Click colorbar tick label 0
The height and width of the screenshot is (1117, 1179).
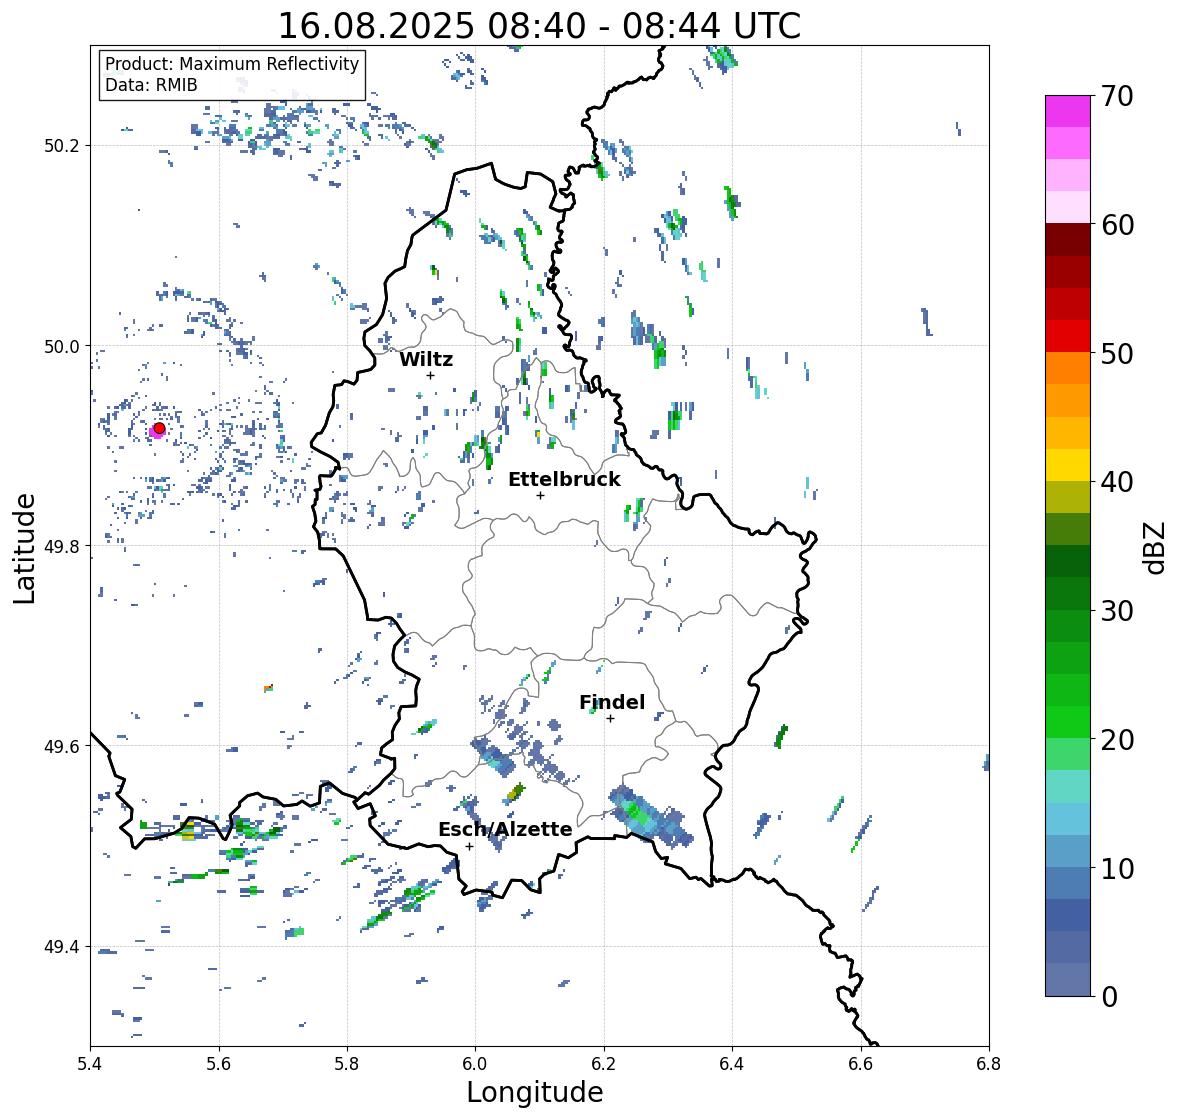(1109, 997)
